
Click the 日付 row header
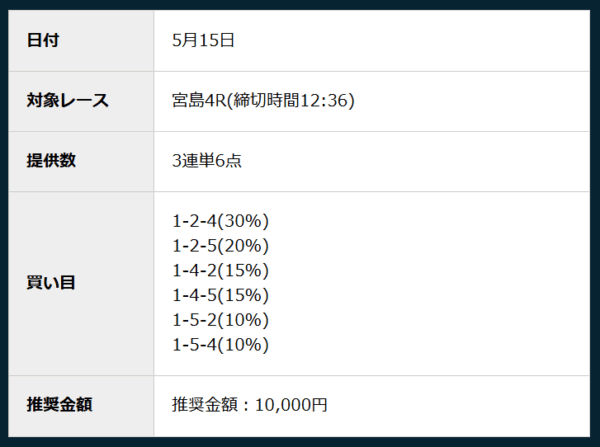coord(42,41)
